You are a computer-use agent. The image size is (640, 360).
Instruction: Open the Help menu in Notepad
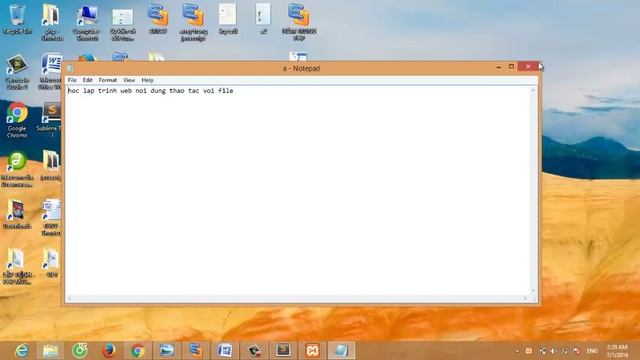point(147,80)
